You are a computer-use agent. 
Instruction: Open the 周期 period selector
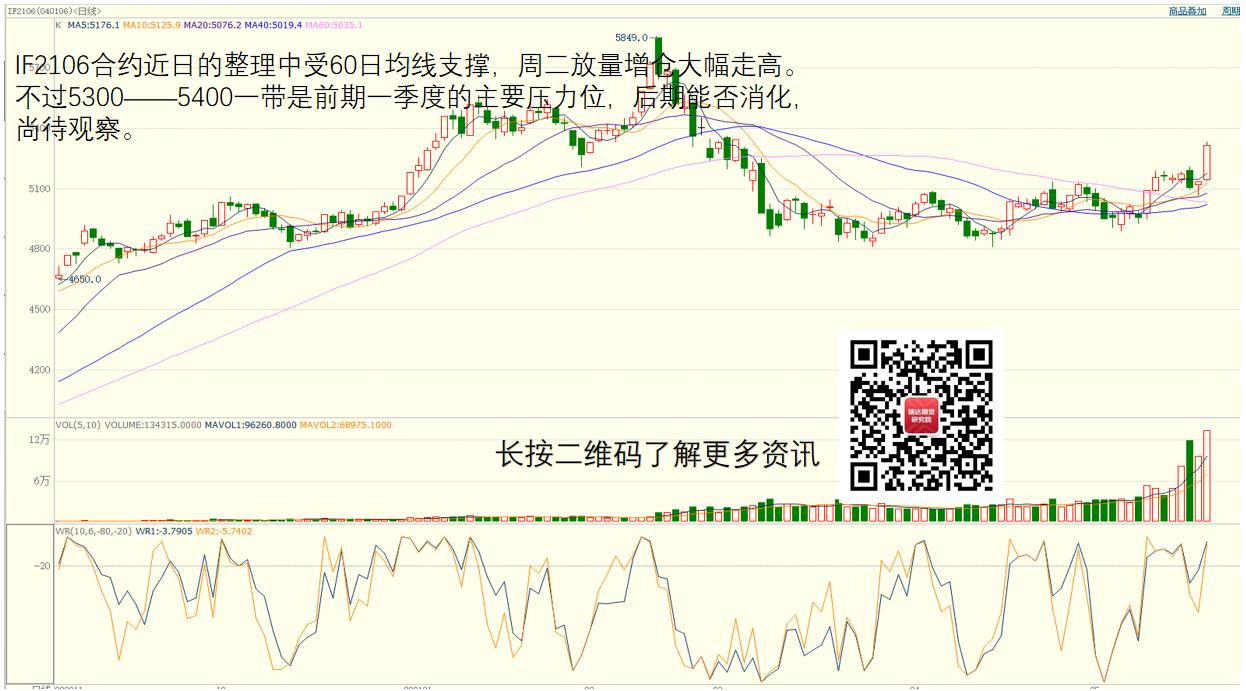tap(1230, 11)
